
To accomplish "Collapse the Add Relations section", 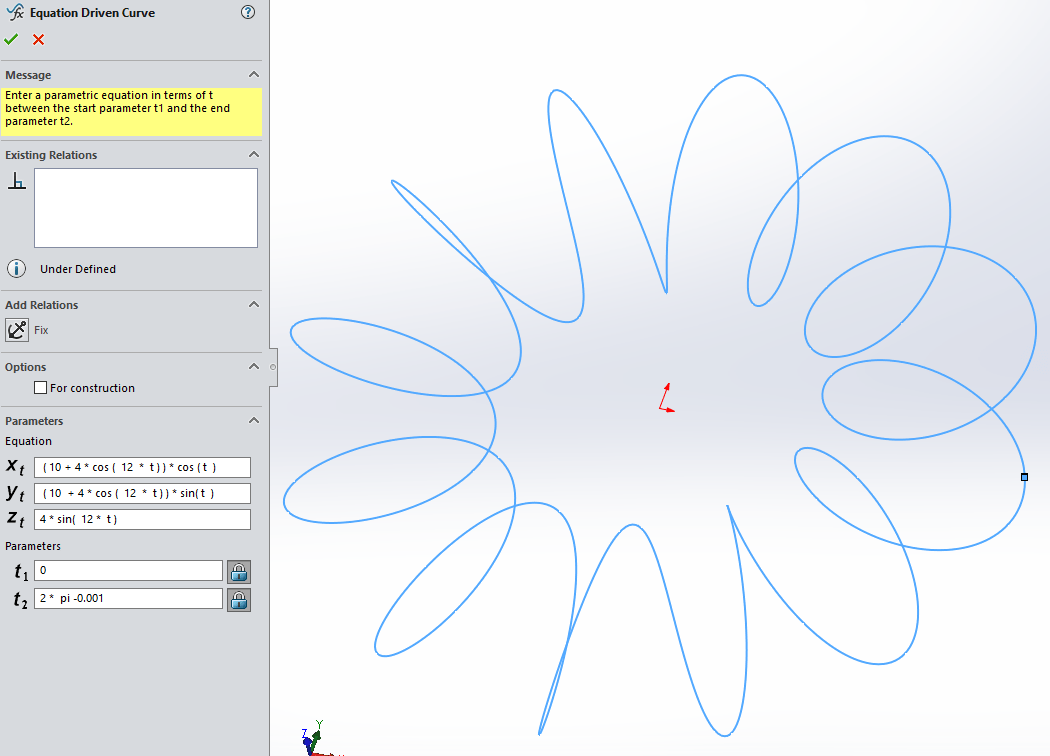I will click(x=254, y=304).
